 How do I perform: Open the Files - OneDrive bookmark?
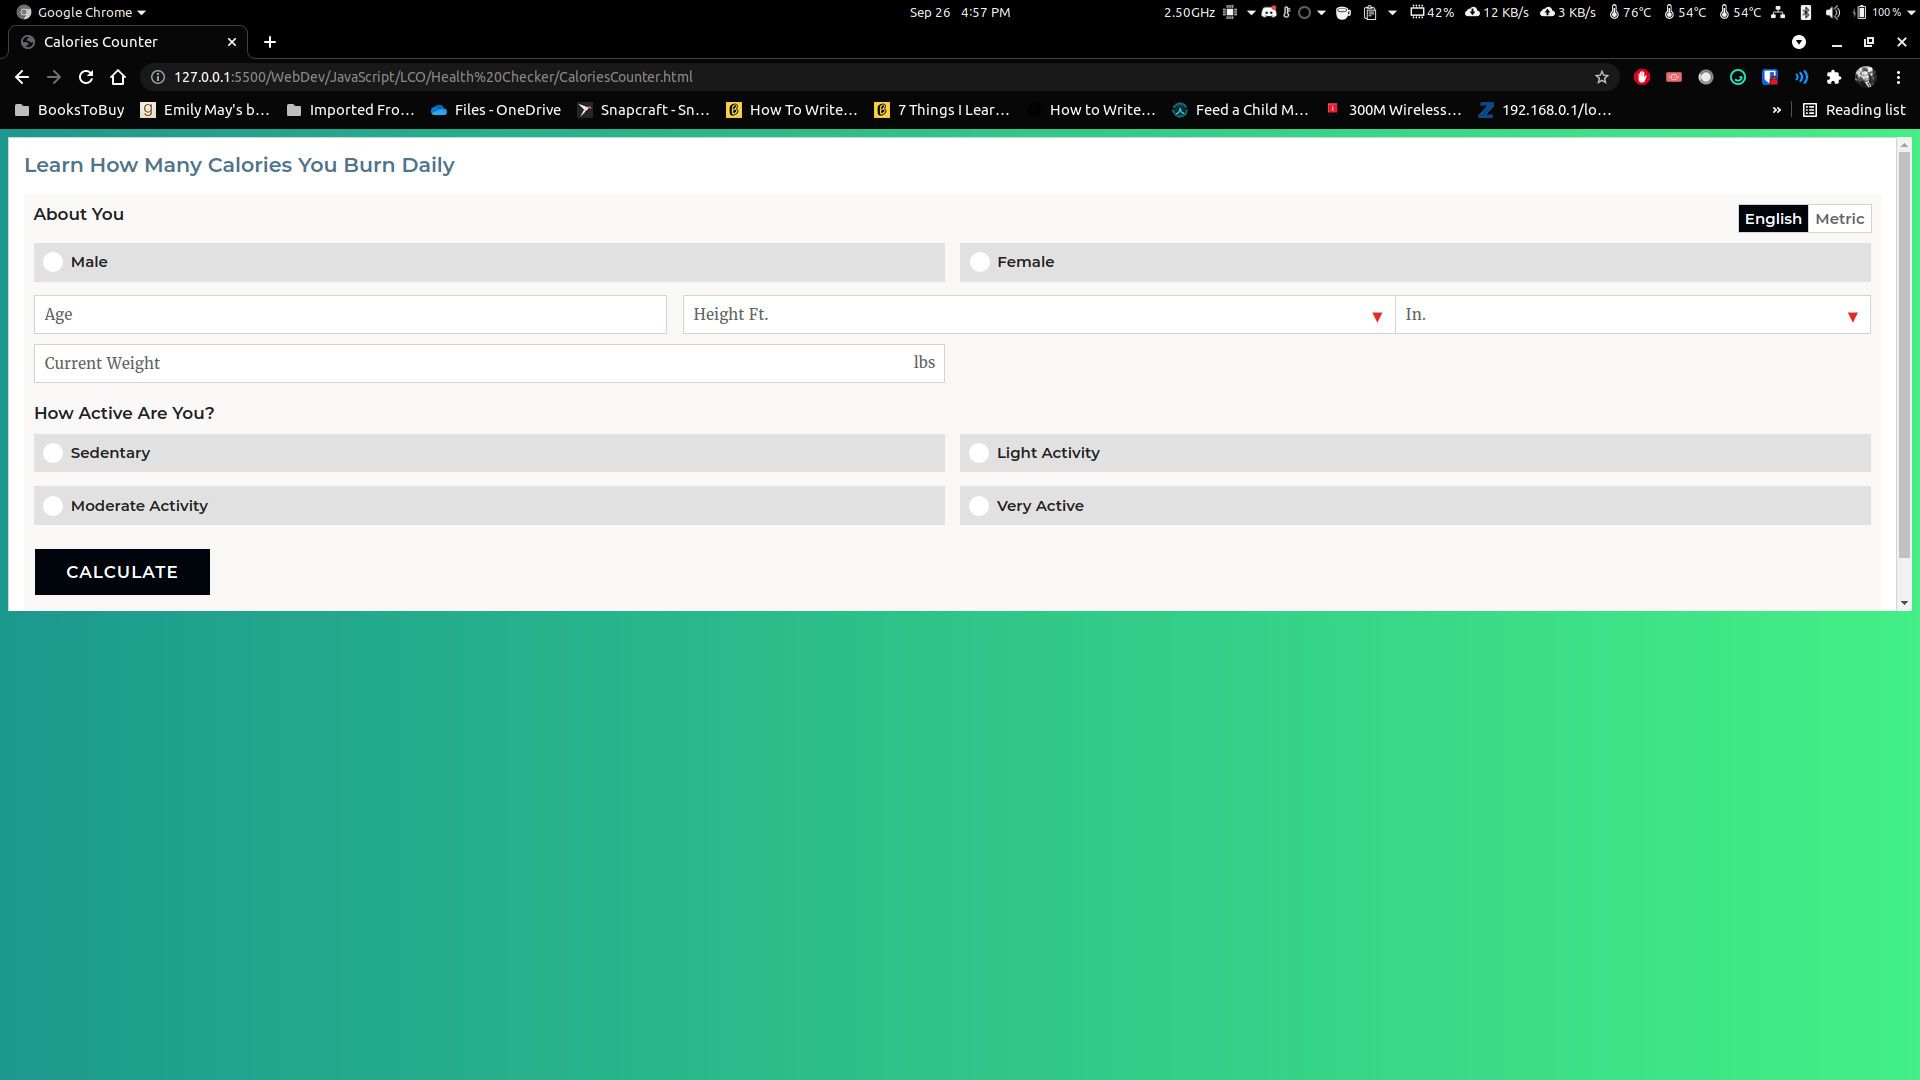[x=496, y=110]
